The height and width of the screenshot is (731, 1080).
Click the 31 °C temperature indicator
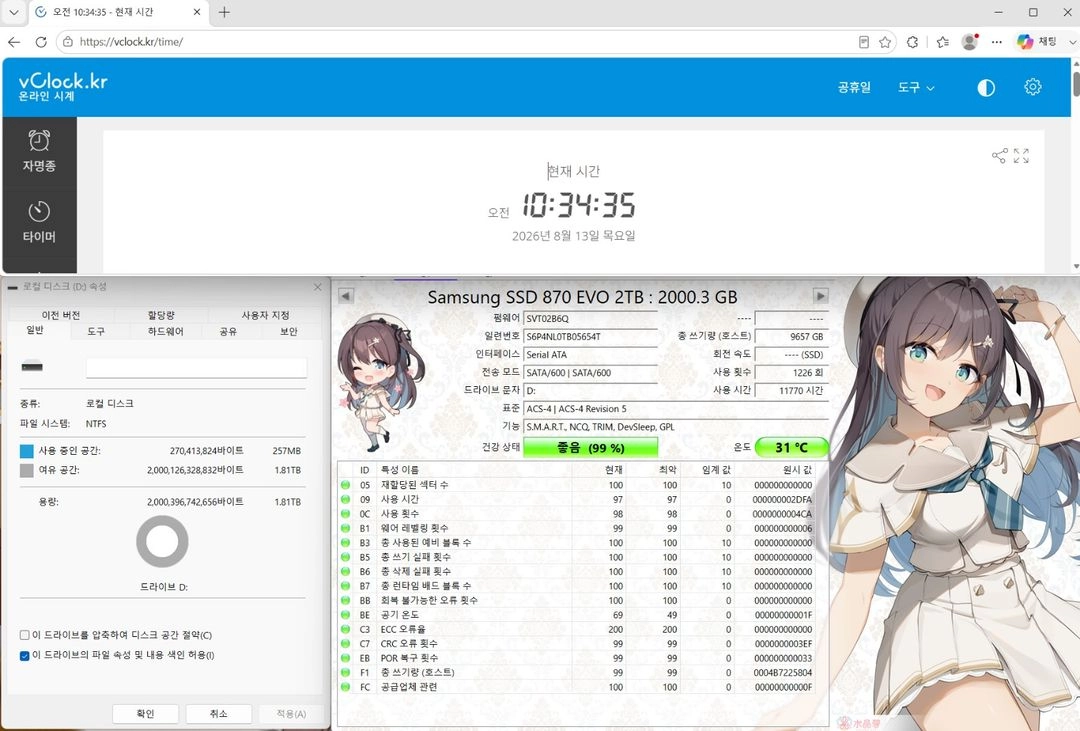tap(791, 448)
